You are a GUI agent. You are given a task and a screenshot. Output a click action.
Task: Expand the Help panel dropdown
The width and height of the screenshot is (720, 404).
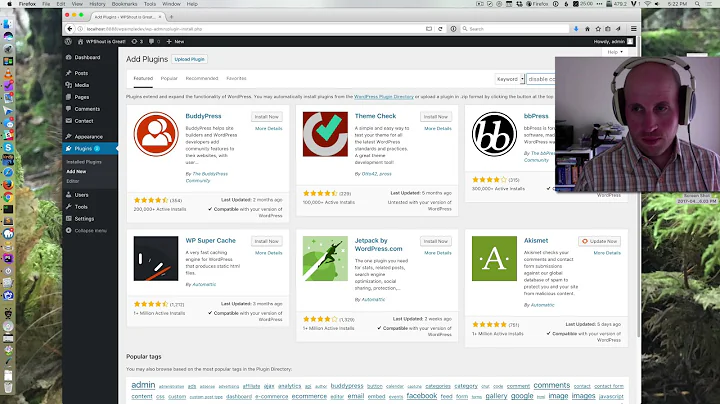point(615,52)
